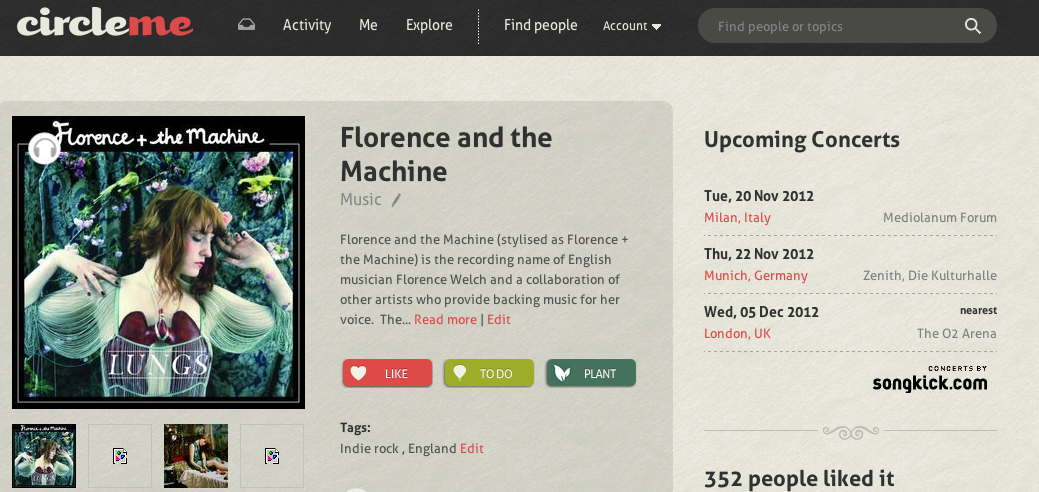
Task: Click the search magnifier icon
Action: pyautogui.click(x=972, y=27)
